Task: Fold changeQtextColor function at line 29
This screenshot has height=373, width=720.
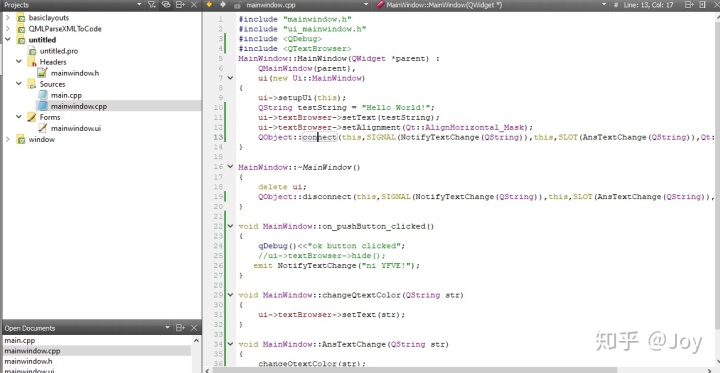Action: (x=231, y=295)
